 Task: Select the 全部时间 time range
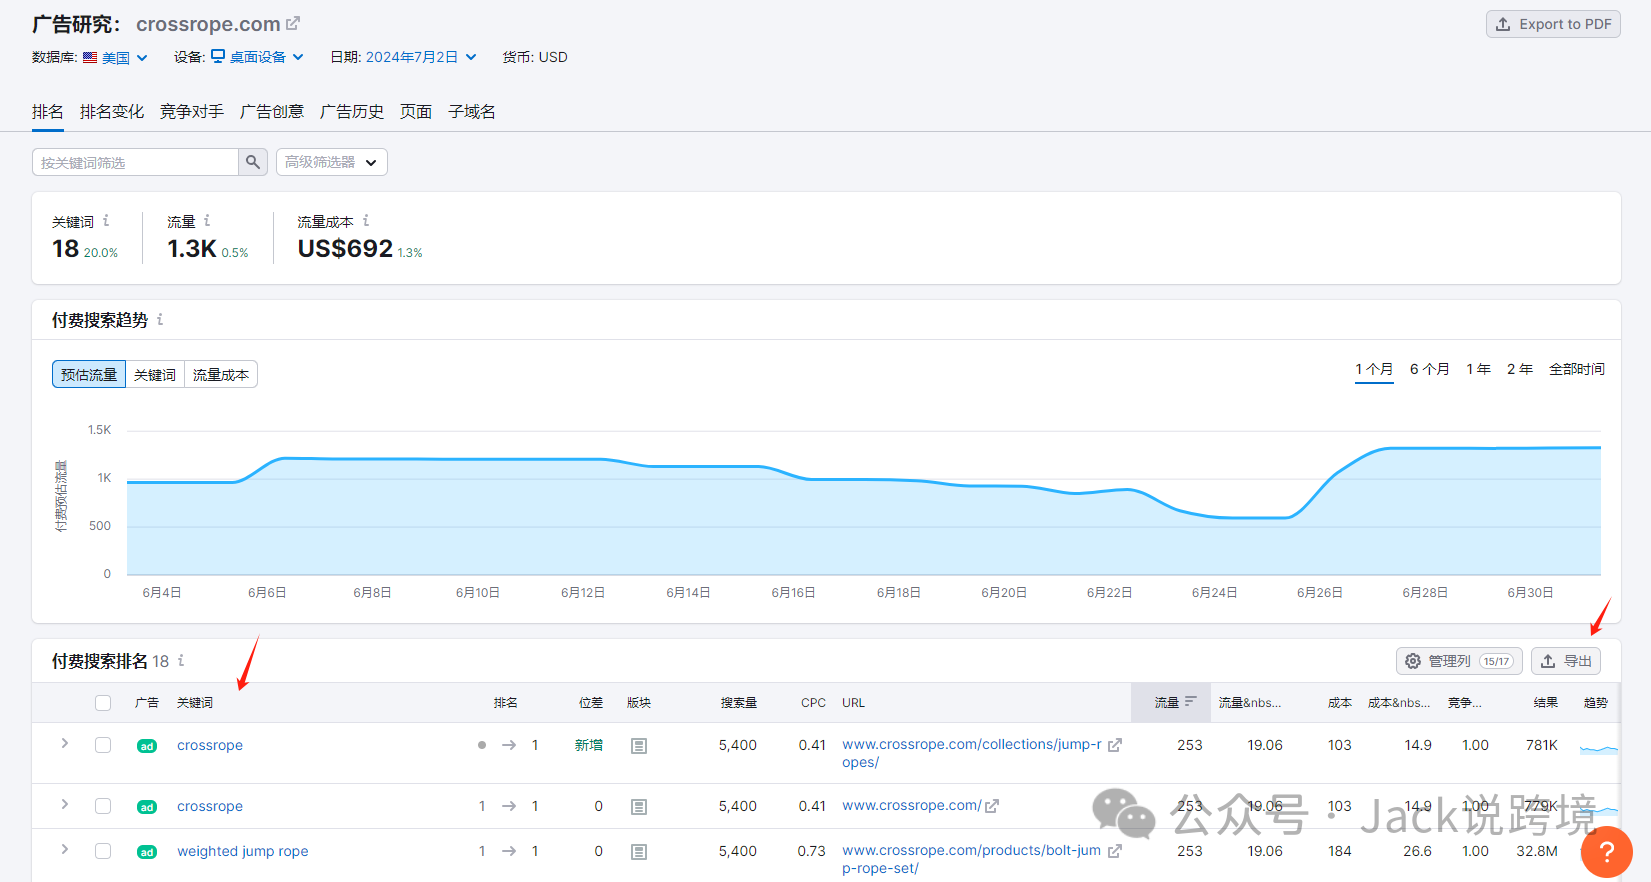[1577, 369]
